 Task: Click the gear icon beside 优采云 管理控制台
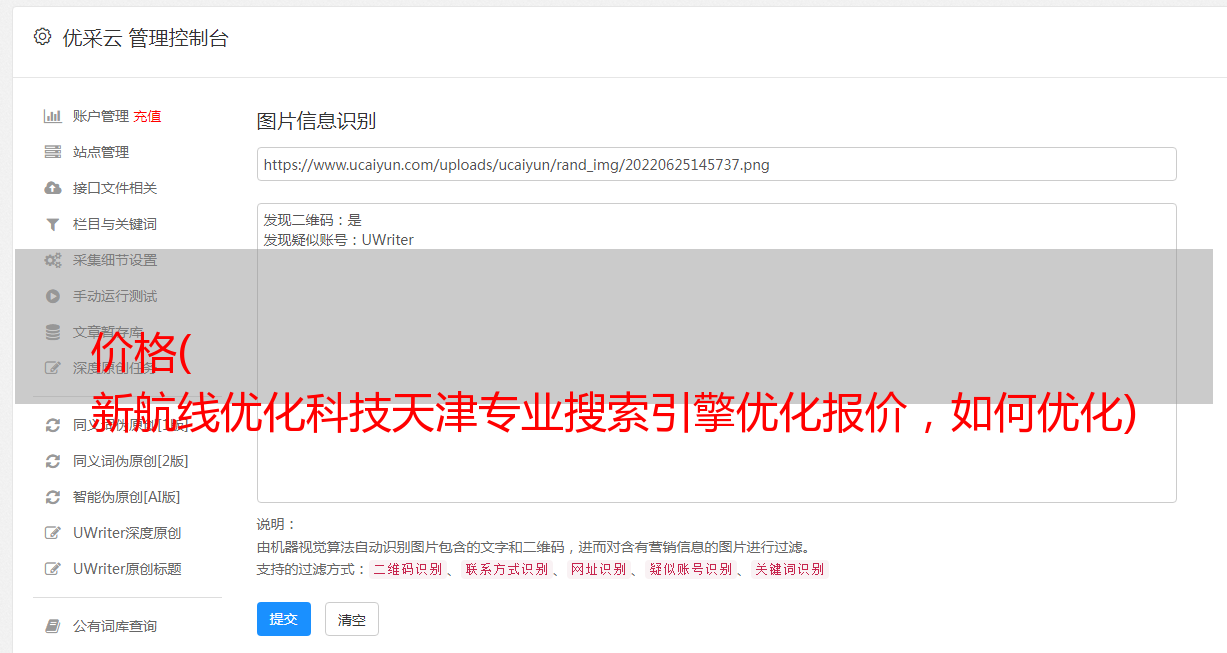click(x=42, y=37)
